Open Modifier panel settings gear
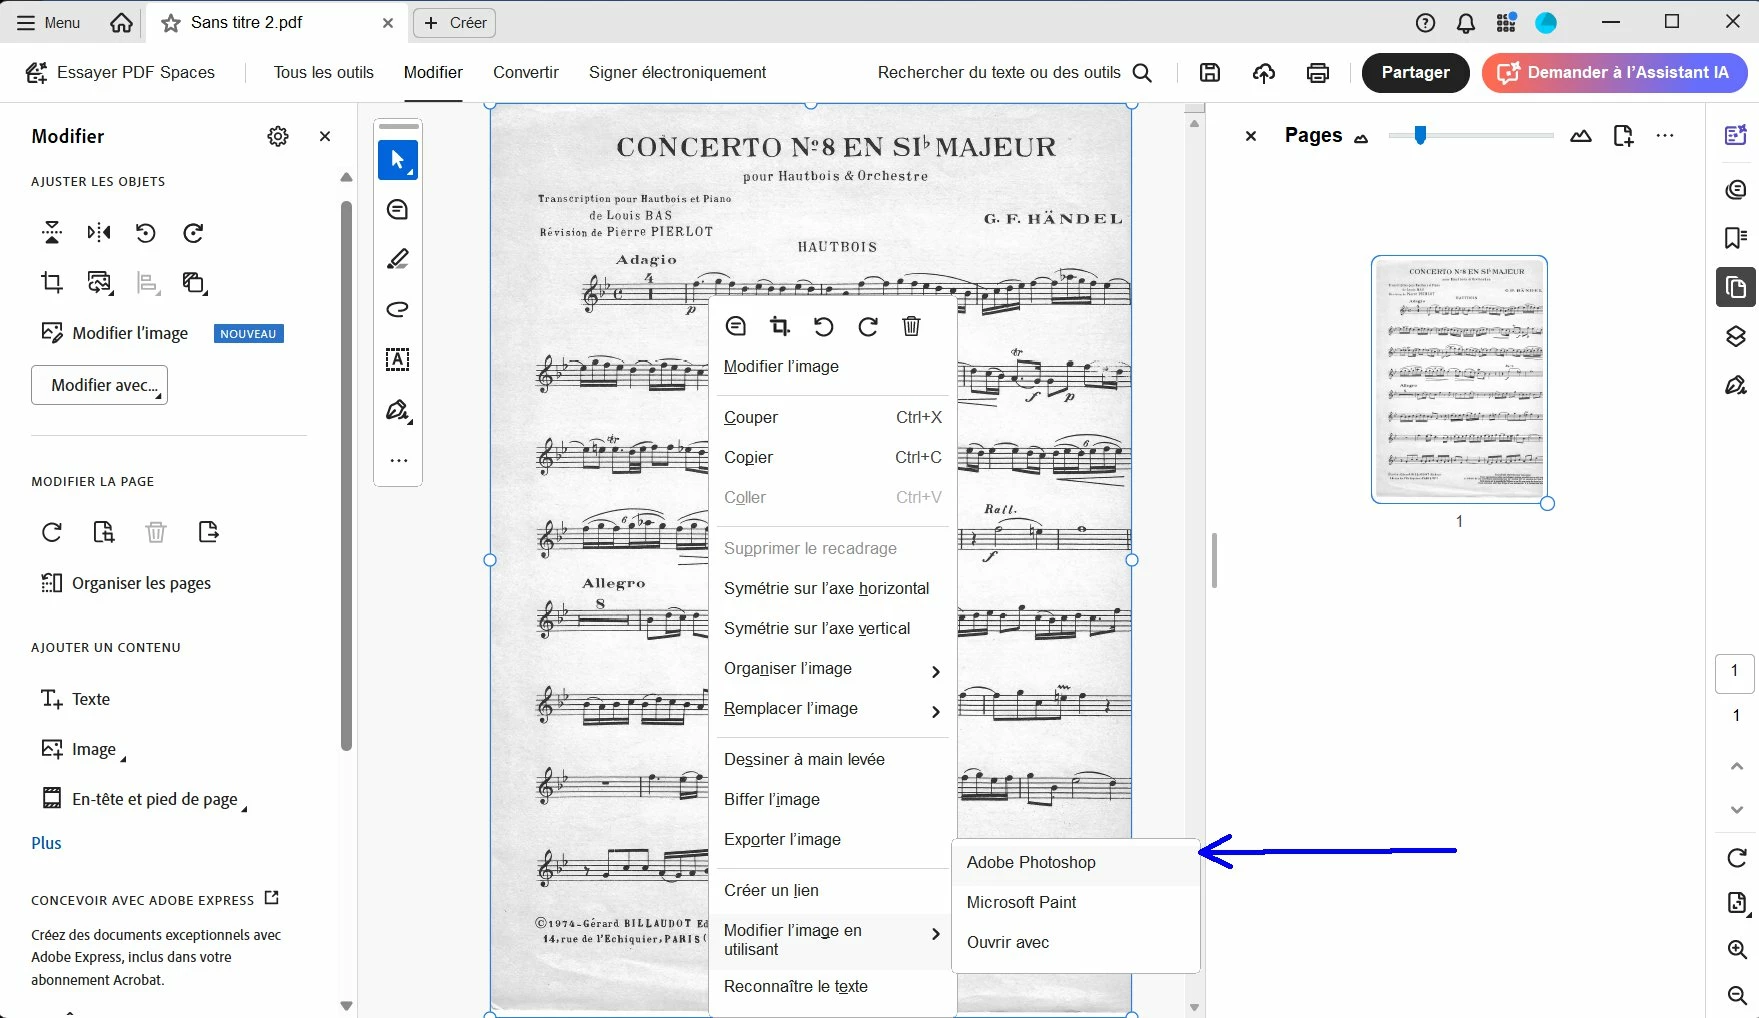The height and width of the screenshot is (1018, 1759). click(278, 136)
